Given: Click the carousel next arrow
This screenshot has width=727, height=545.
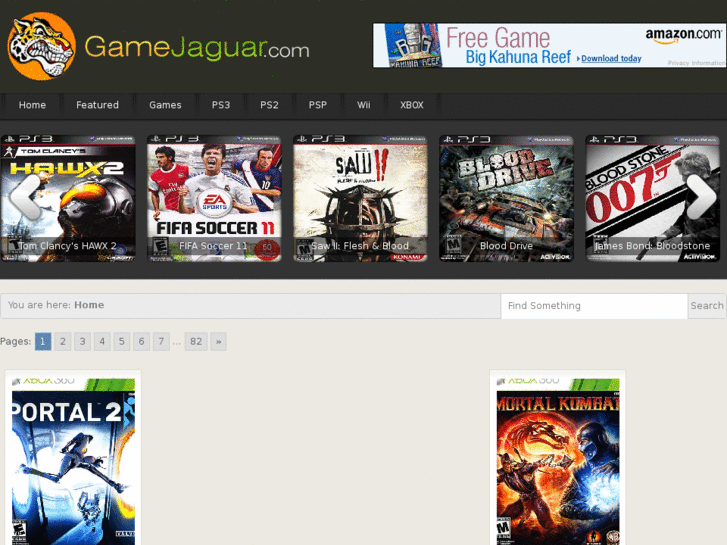Looking at the screenshot, I should 701,197.
